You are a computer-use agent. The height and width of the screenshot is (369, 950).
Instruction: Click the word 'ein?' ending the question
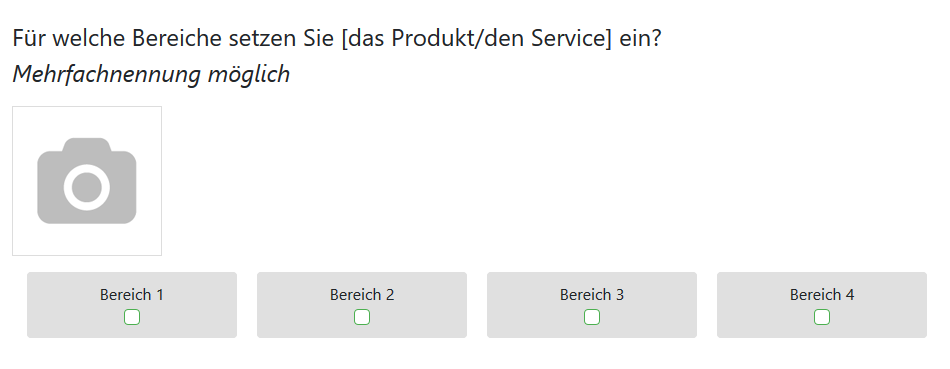[x=641, y=39]
